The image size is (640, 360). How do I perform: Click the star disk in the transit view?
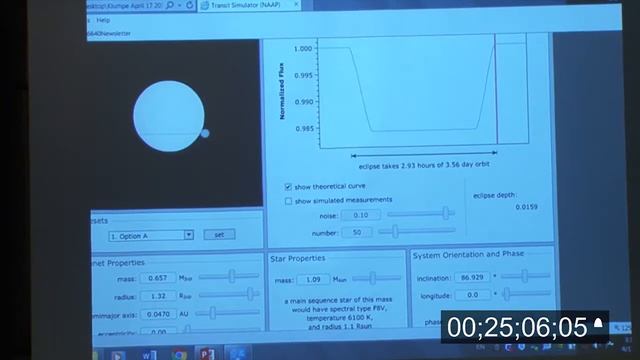click(169, 116)
